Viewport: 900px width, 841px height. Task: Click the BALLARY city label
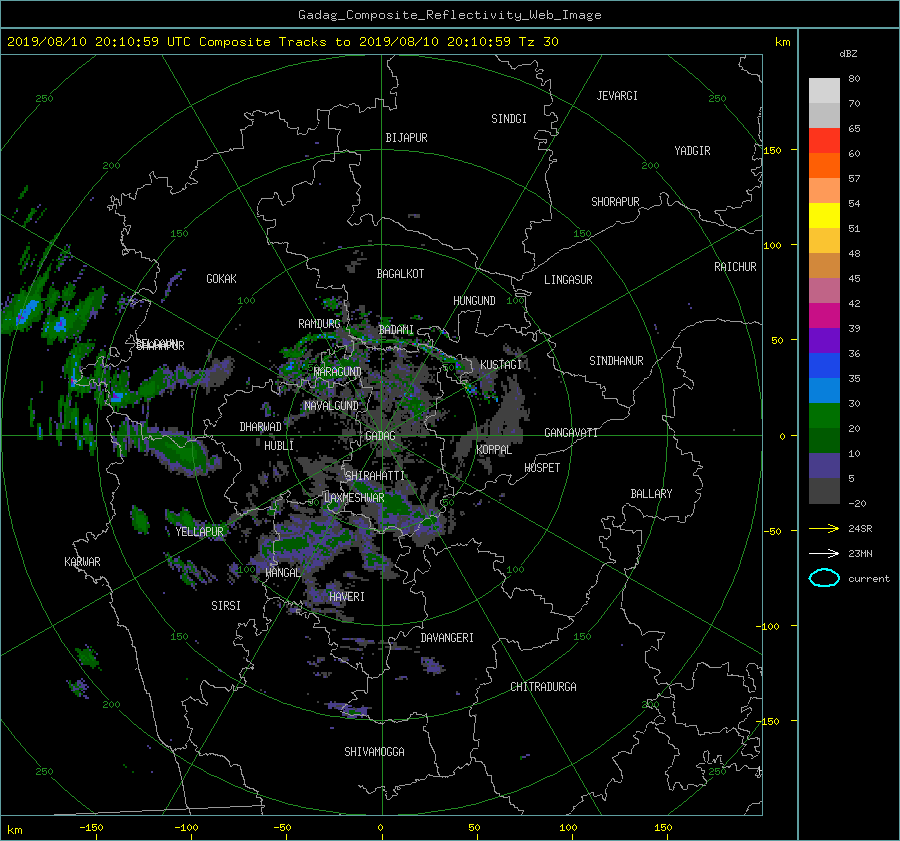pos(651,494)
